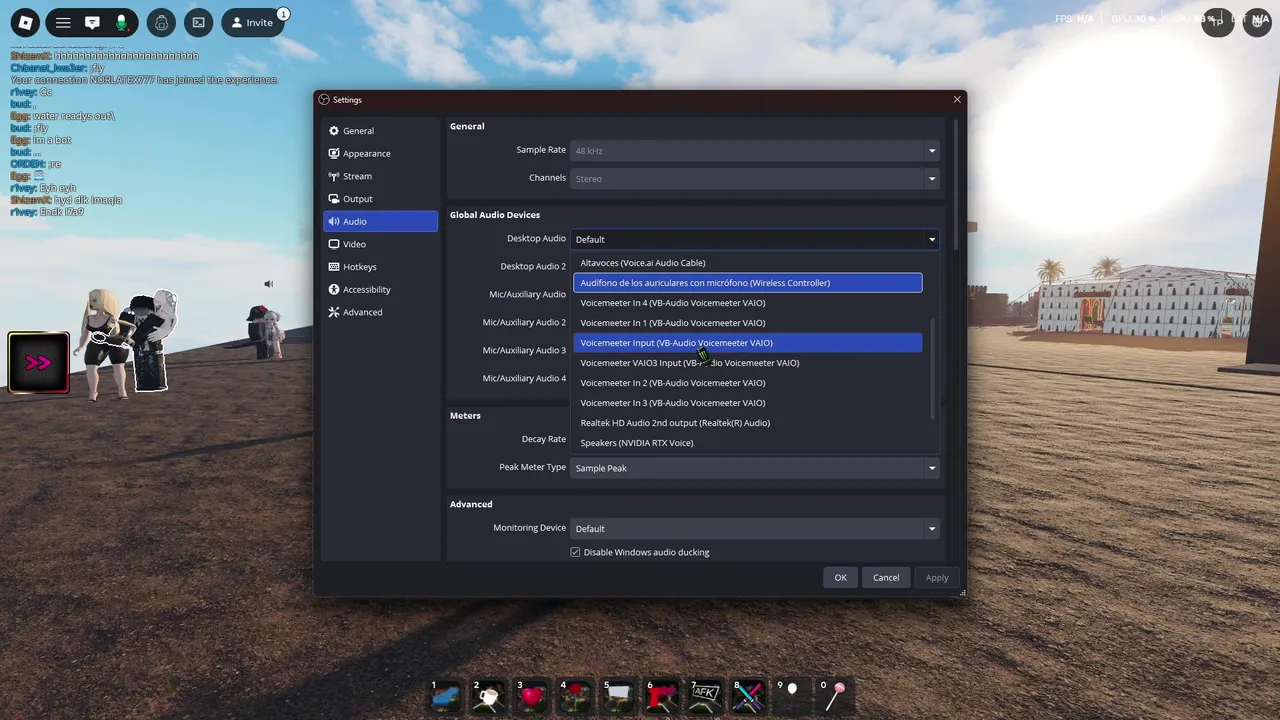Choose Audífono de los auriculares Wireless Controller
Viewport: 1280px width, 720px height.
point(748,283)
